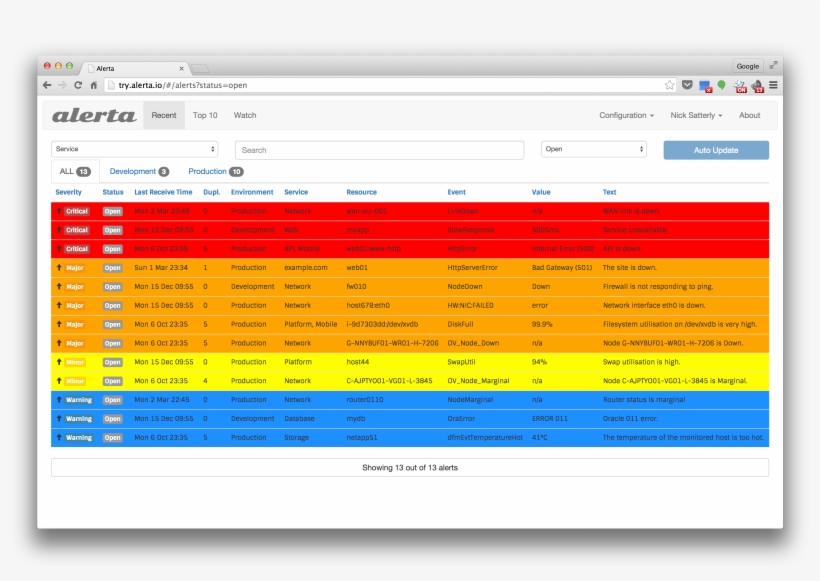The height and width of the screenshot is (581, 820).
Task: Click the red Critical severity badge
Action: pos(76,211)
